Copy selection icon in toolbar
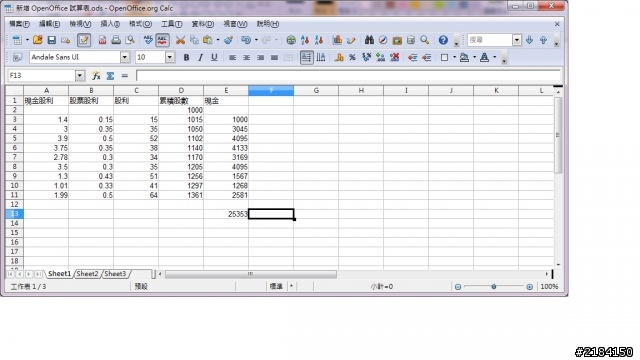Screen dimensions: 640x360 194,40
